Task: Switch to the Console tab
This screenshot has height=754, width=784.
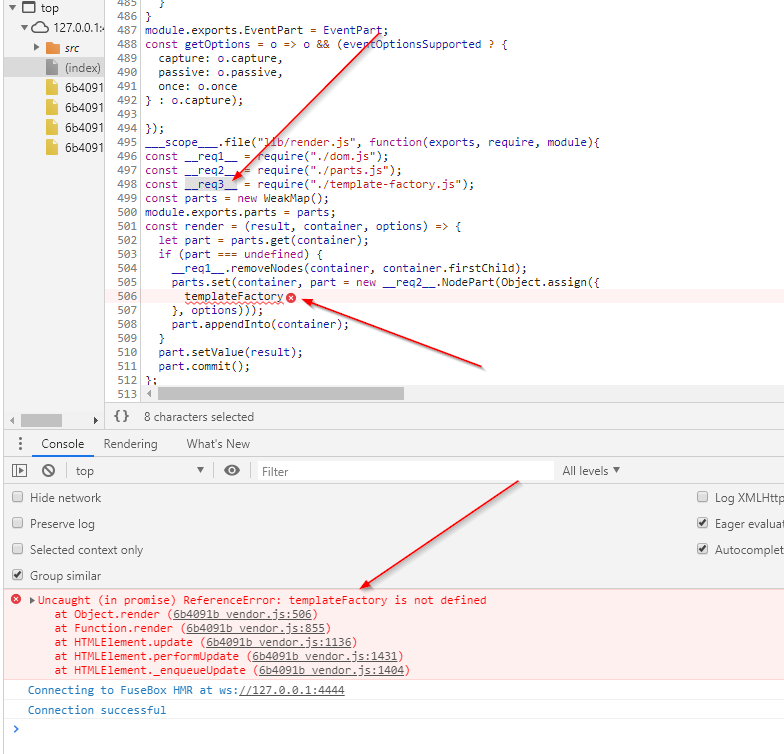Action: 62,444
